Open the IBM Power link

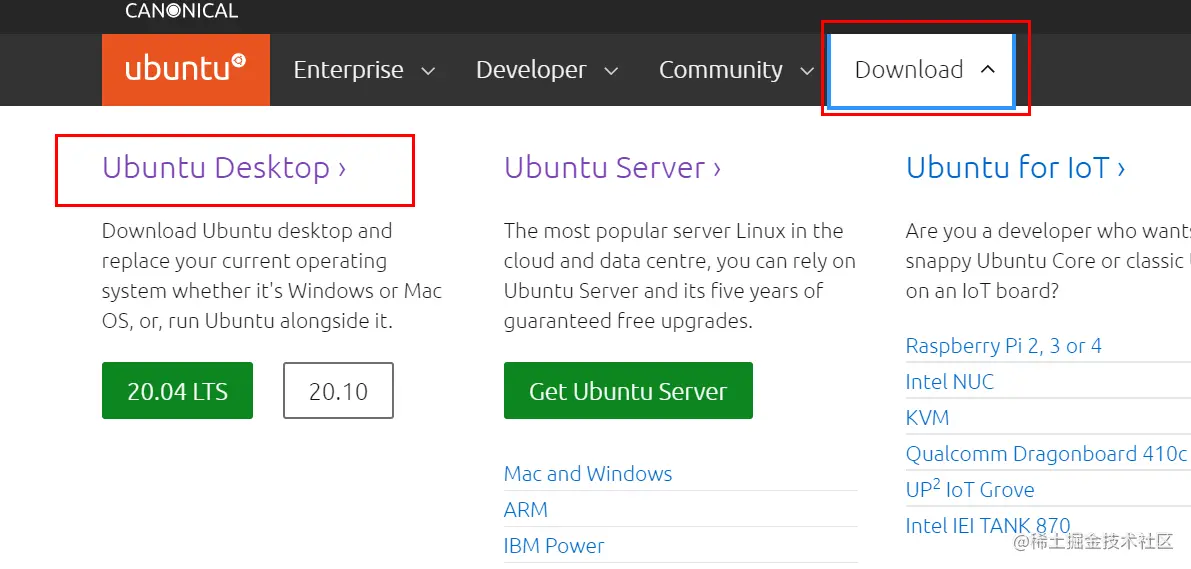[x=554, y=546]
